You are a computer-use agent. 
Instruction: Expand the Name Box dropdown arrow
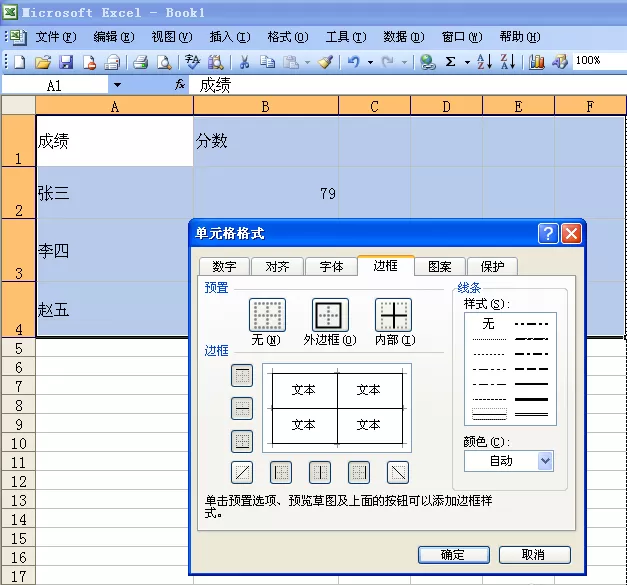[x=117, y=85]
